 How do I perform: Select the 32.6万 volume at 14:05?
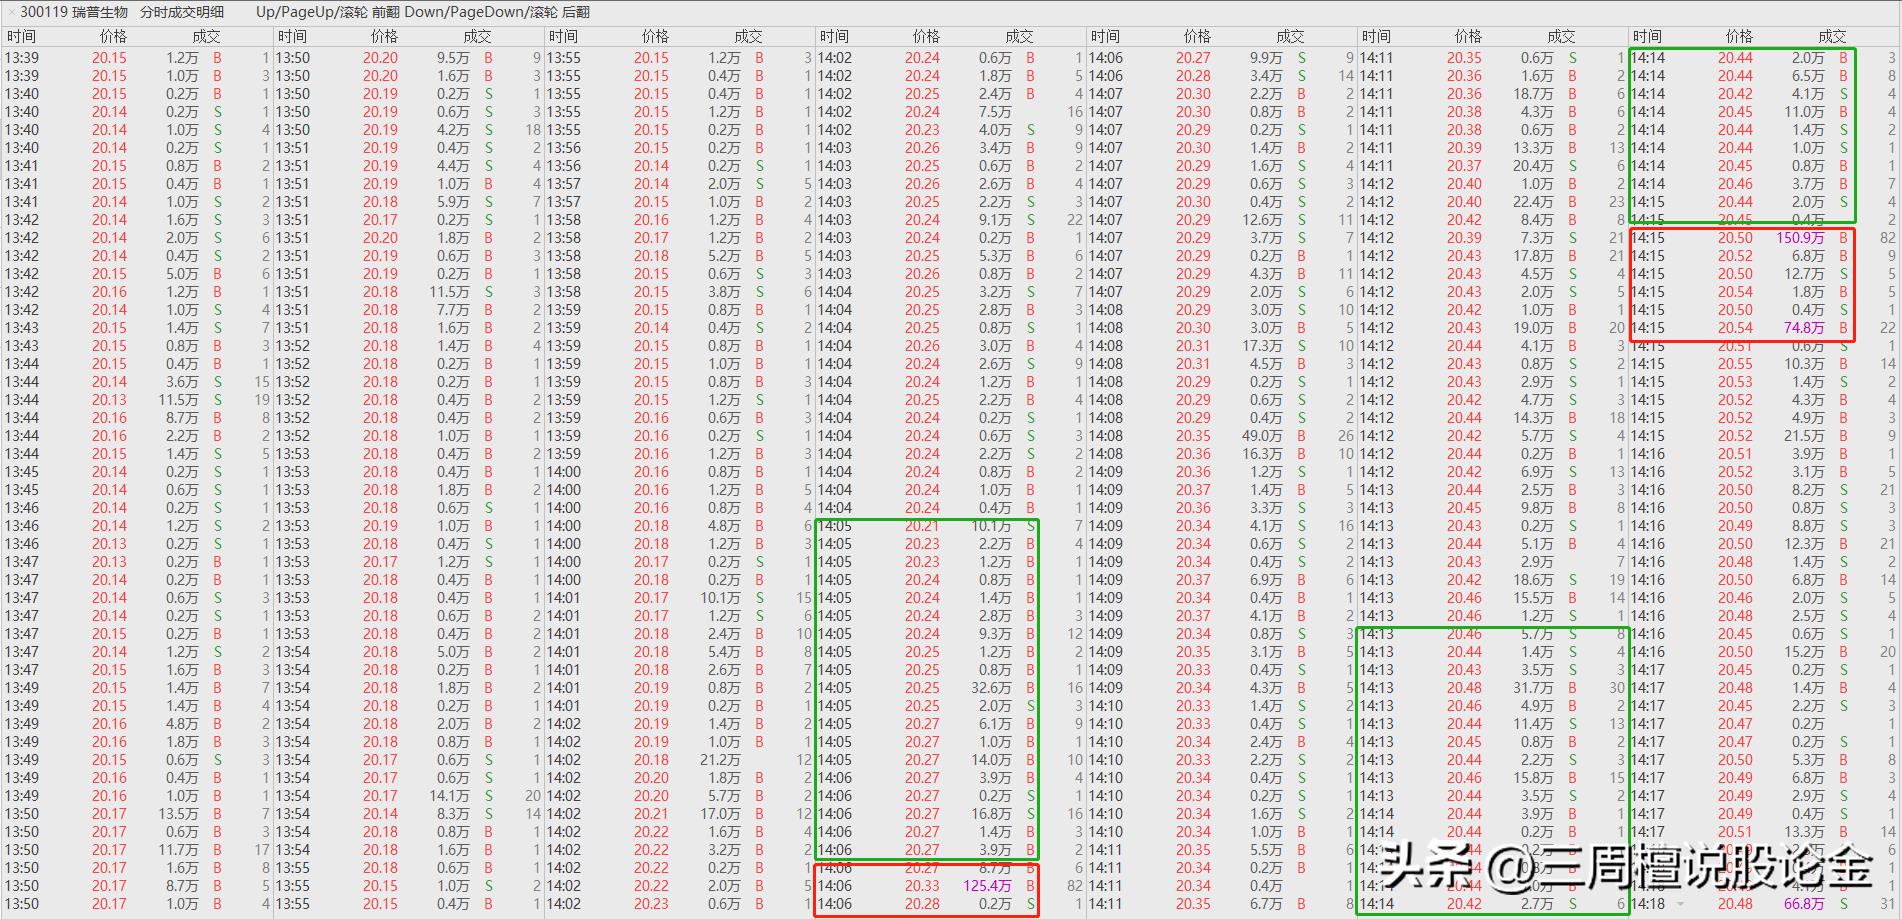point(991,688)
